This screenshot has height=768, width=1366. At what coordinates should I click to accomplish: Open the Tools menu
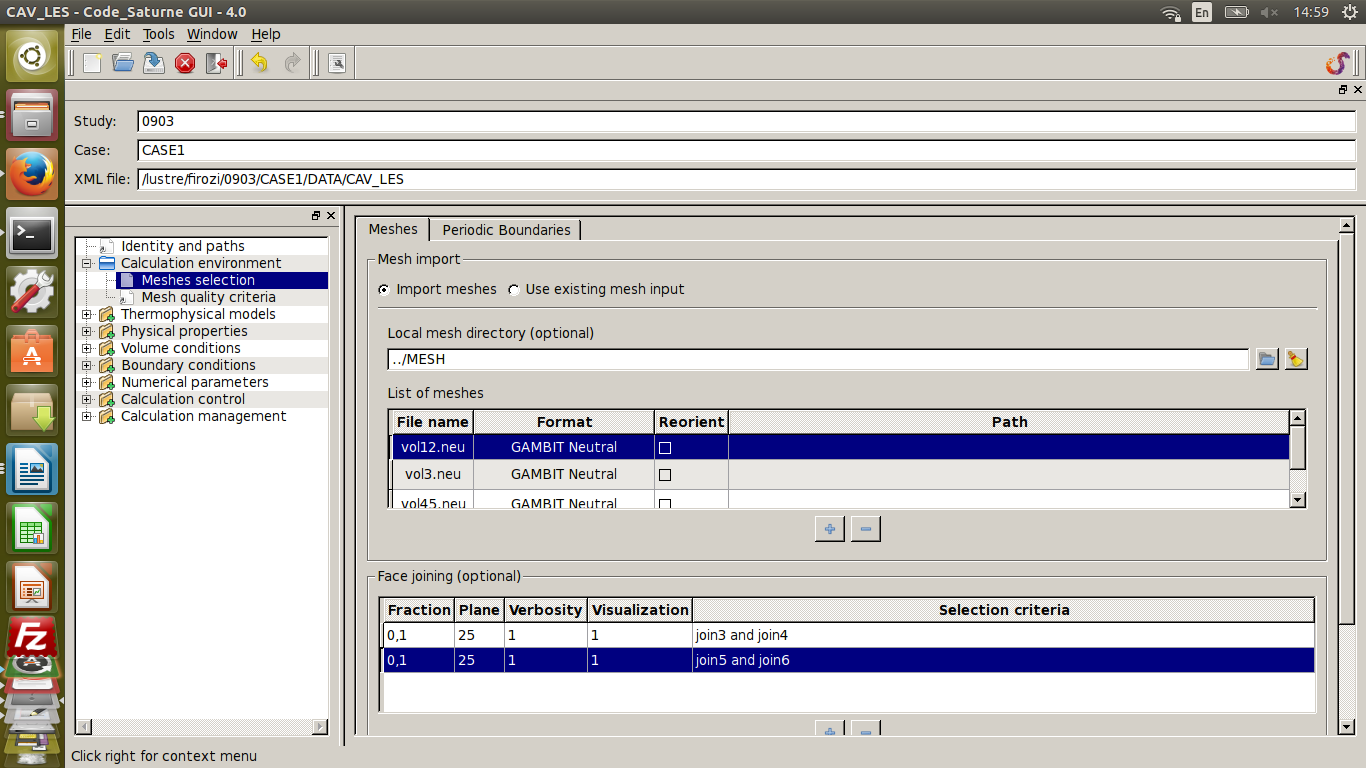(158, 34)
